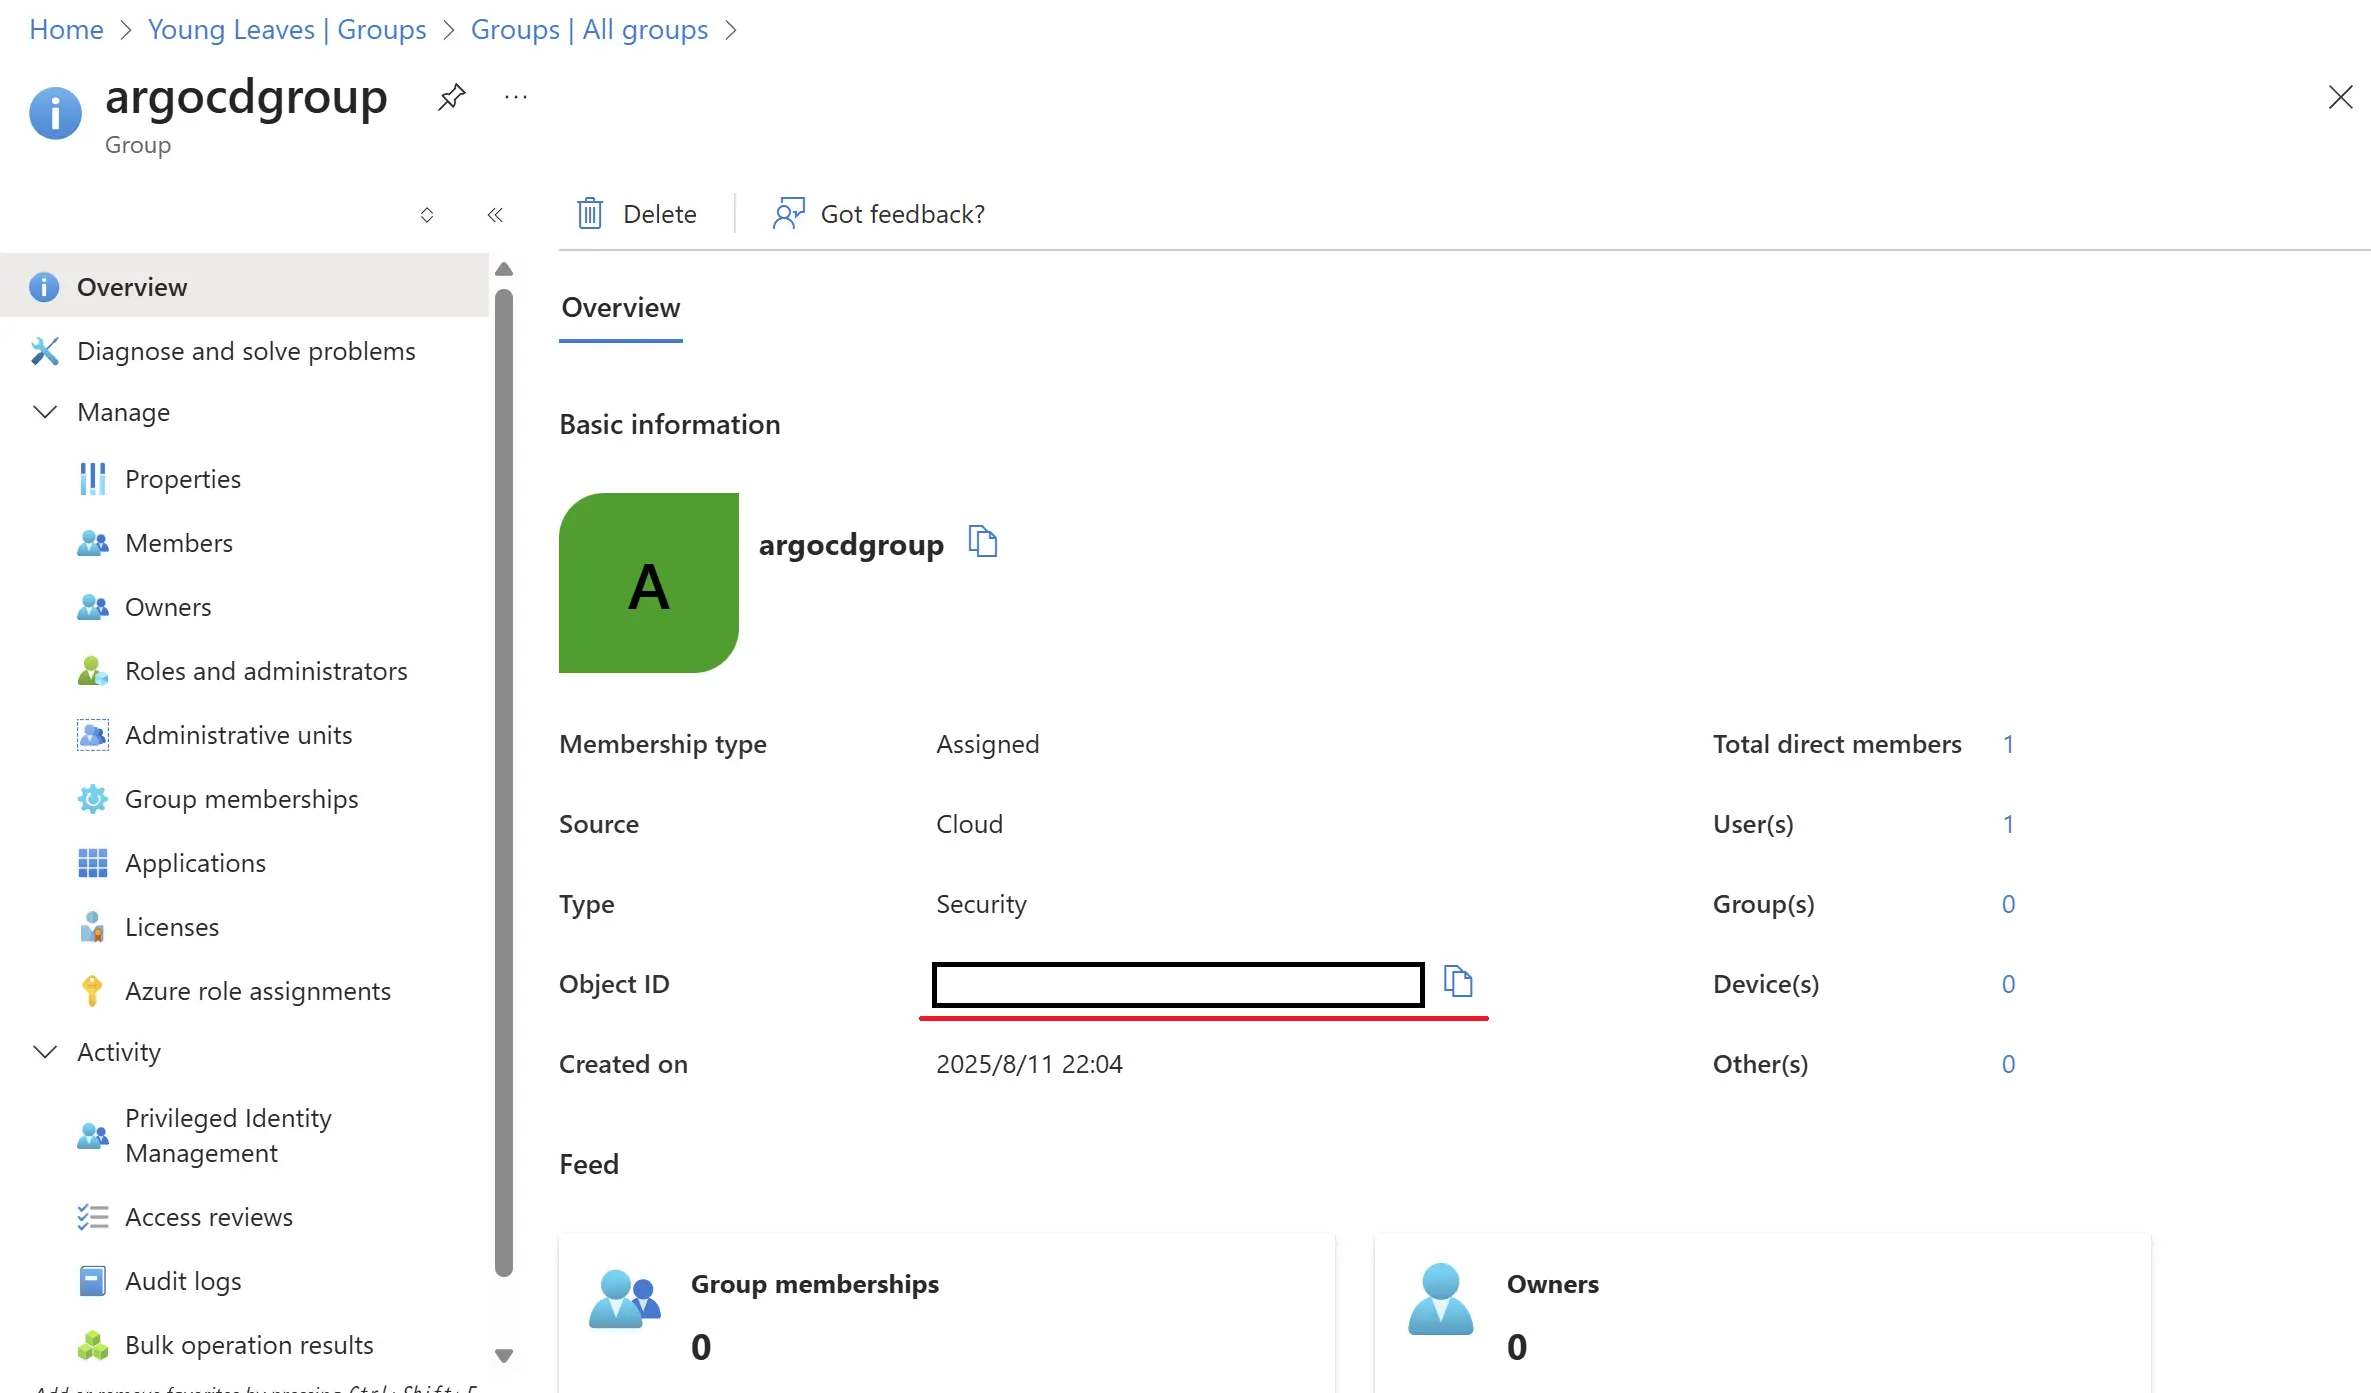This screenshot has height=1393, width=2371.
Task: Open the Device(s) count link
Action: pos(2008,984)
